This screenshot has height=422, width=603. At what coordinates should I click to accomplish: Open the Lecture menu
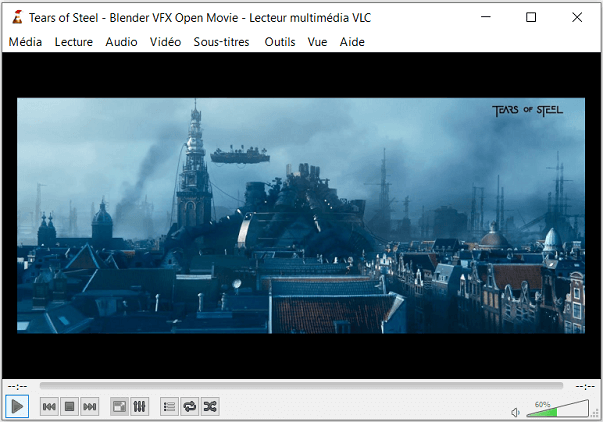click(73, 42)
